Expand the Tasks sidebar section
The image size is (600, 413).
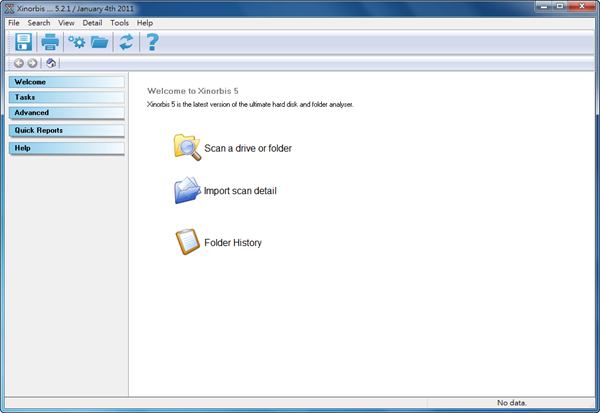click(x=67, y=97)
